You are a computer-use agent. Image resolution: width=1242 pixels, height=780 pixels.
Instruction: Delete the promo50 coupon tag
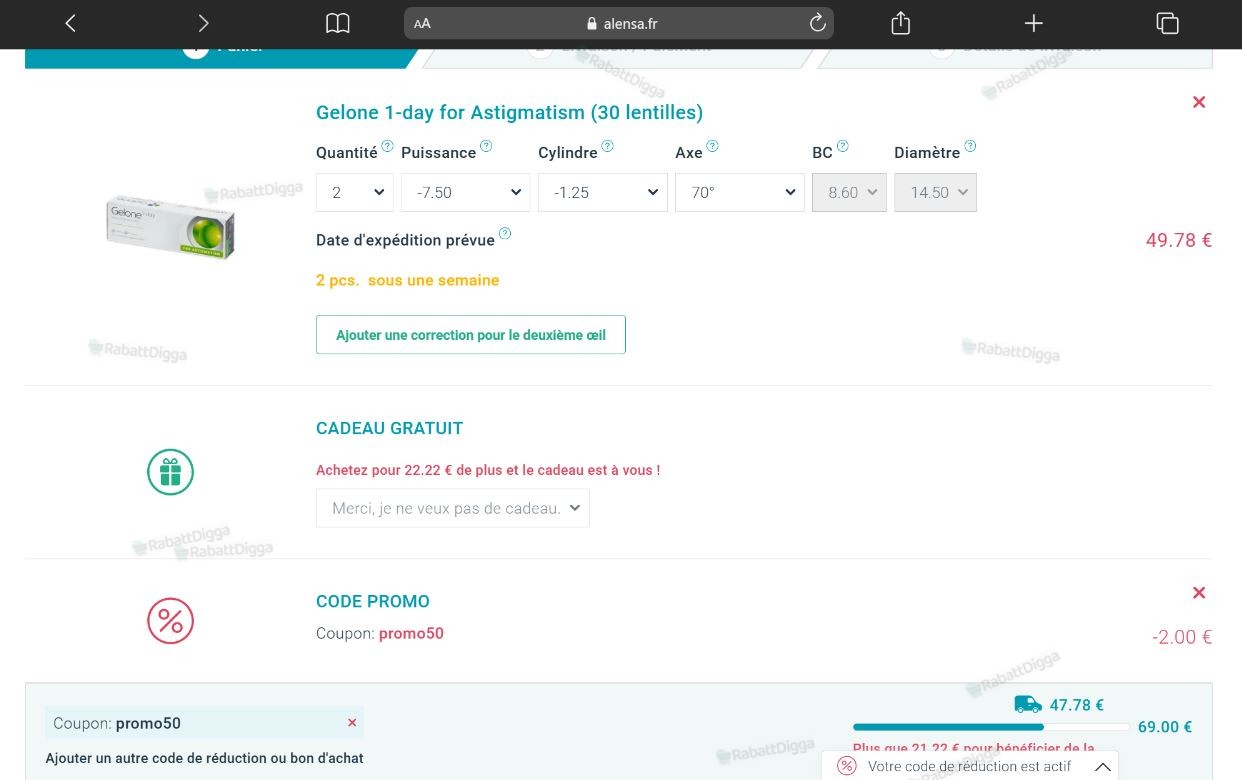click(352, 723)
